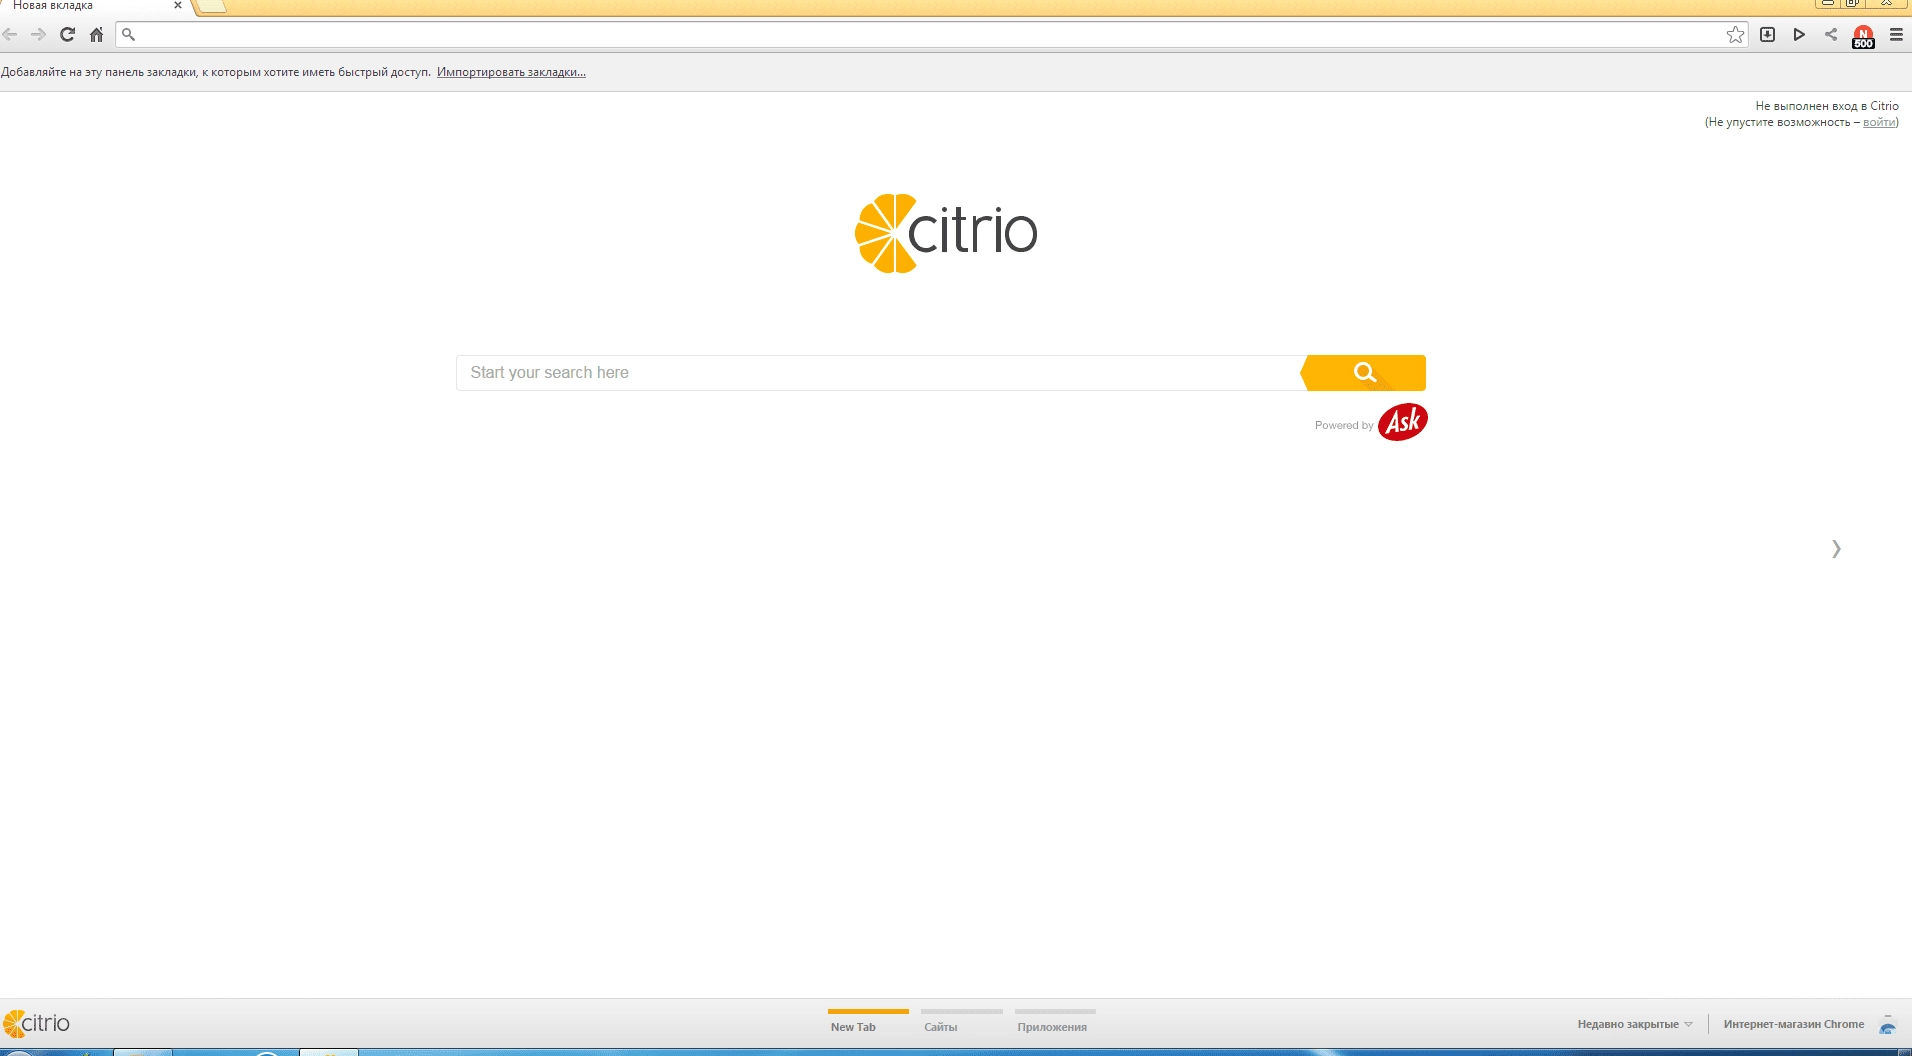Open the video play toolbar icon
The image size is (1912, 1056).
point(1799,34)
